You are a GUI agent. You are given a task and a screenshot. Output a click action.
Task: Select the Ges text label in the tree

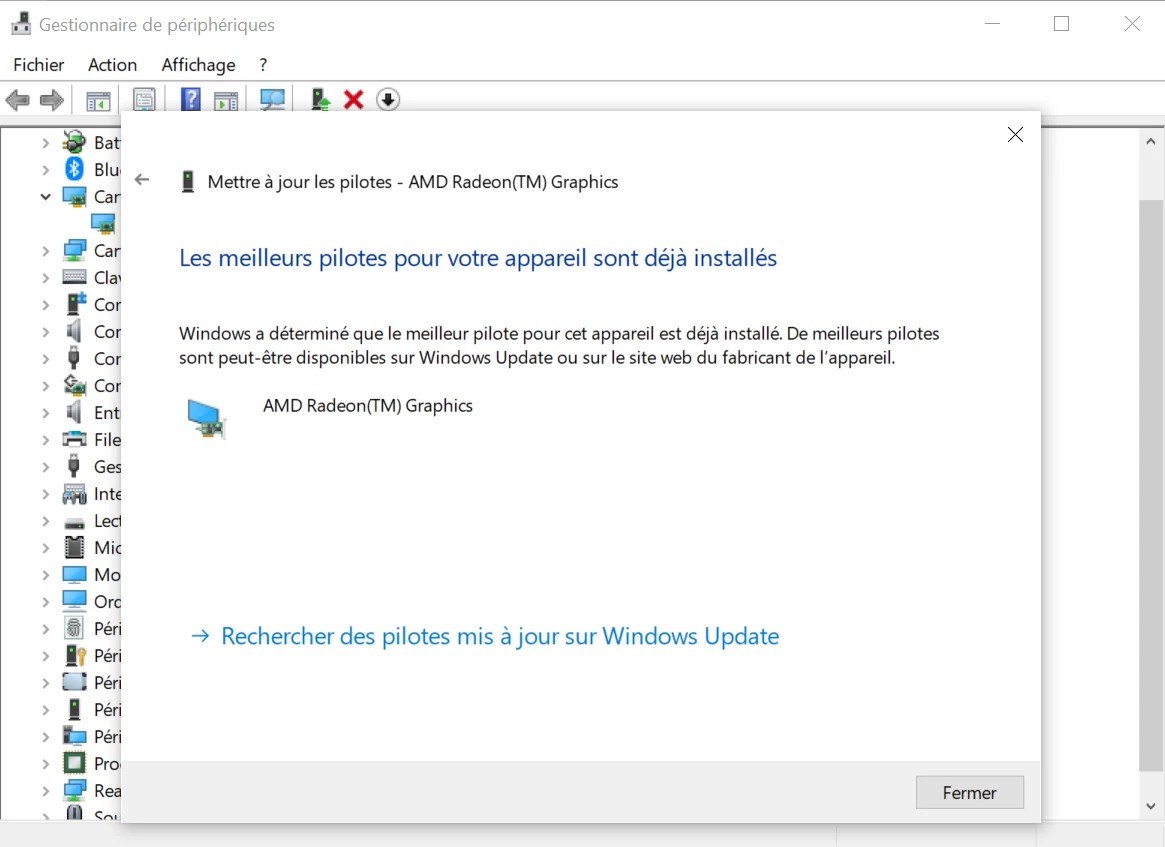click(107, 467)
